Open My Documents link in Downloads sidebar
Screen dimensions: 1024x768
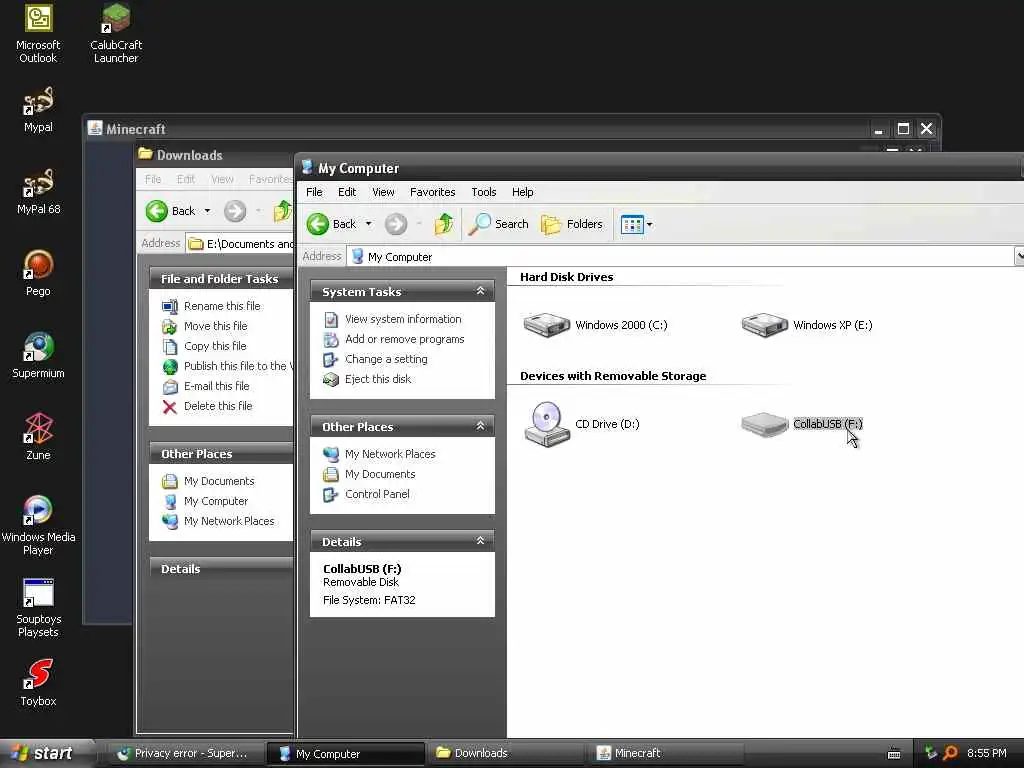point(219,481)
